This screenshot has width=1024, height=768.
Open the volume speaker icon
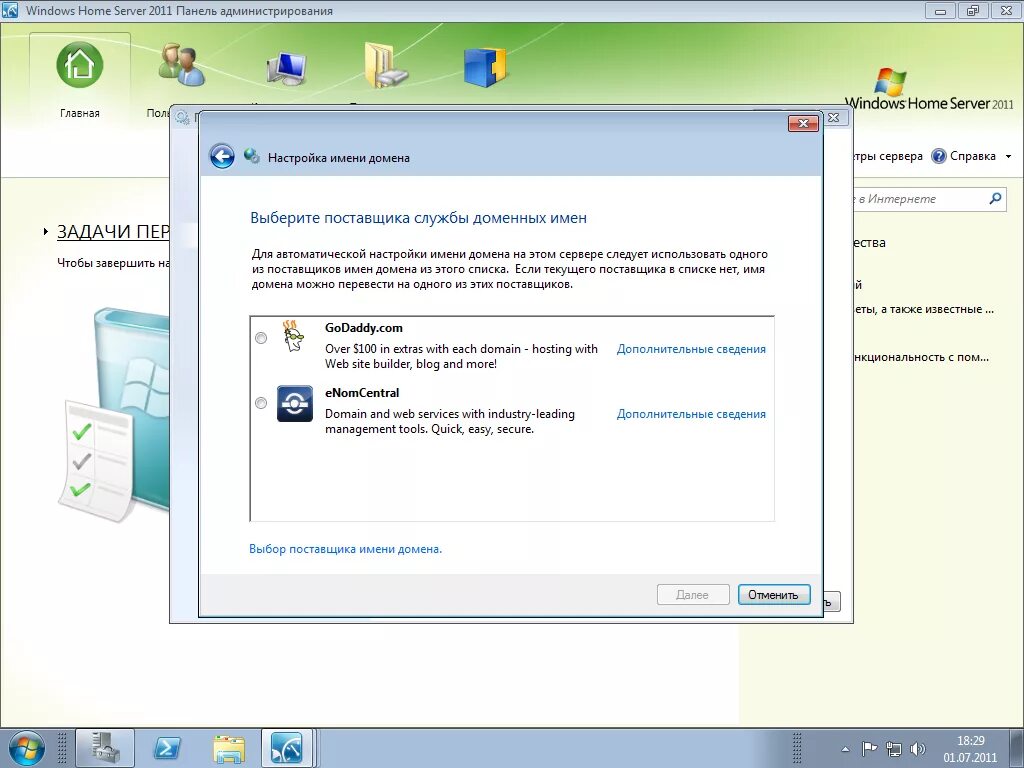[x=918, y=748]
